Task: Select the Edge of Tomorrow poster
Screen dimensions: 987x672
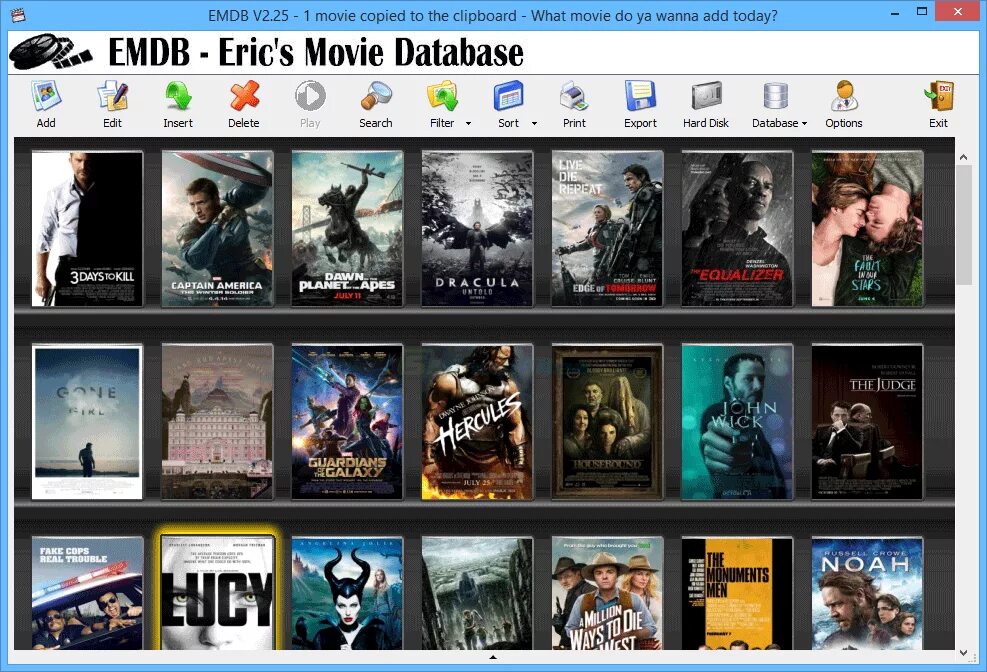Action: (607, 229)
